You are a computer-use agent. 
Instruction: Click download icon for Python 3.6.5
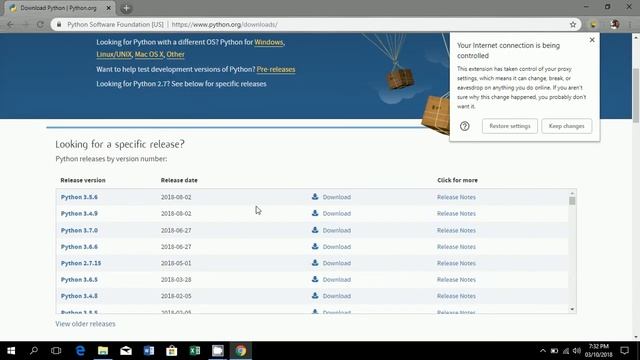tap(315, 279)
